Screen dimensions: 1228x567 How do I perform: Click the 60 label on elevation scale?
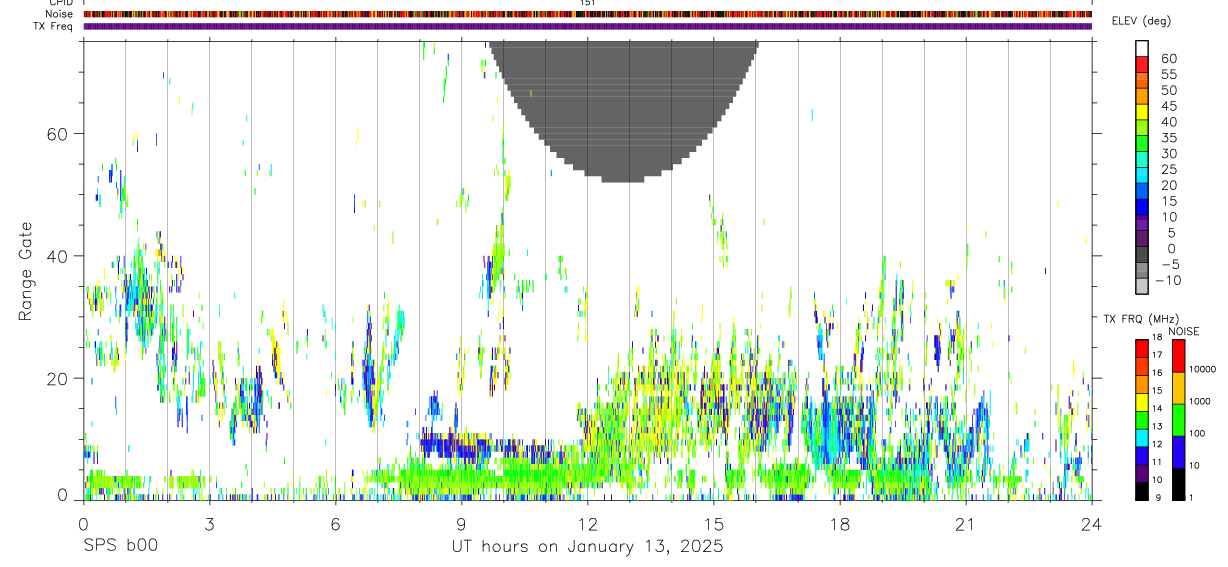click(1168, 59)
